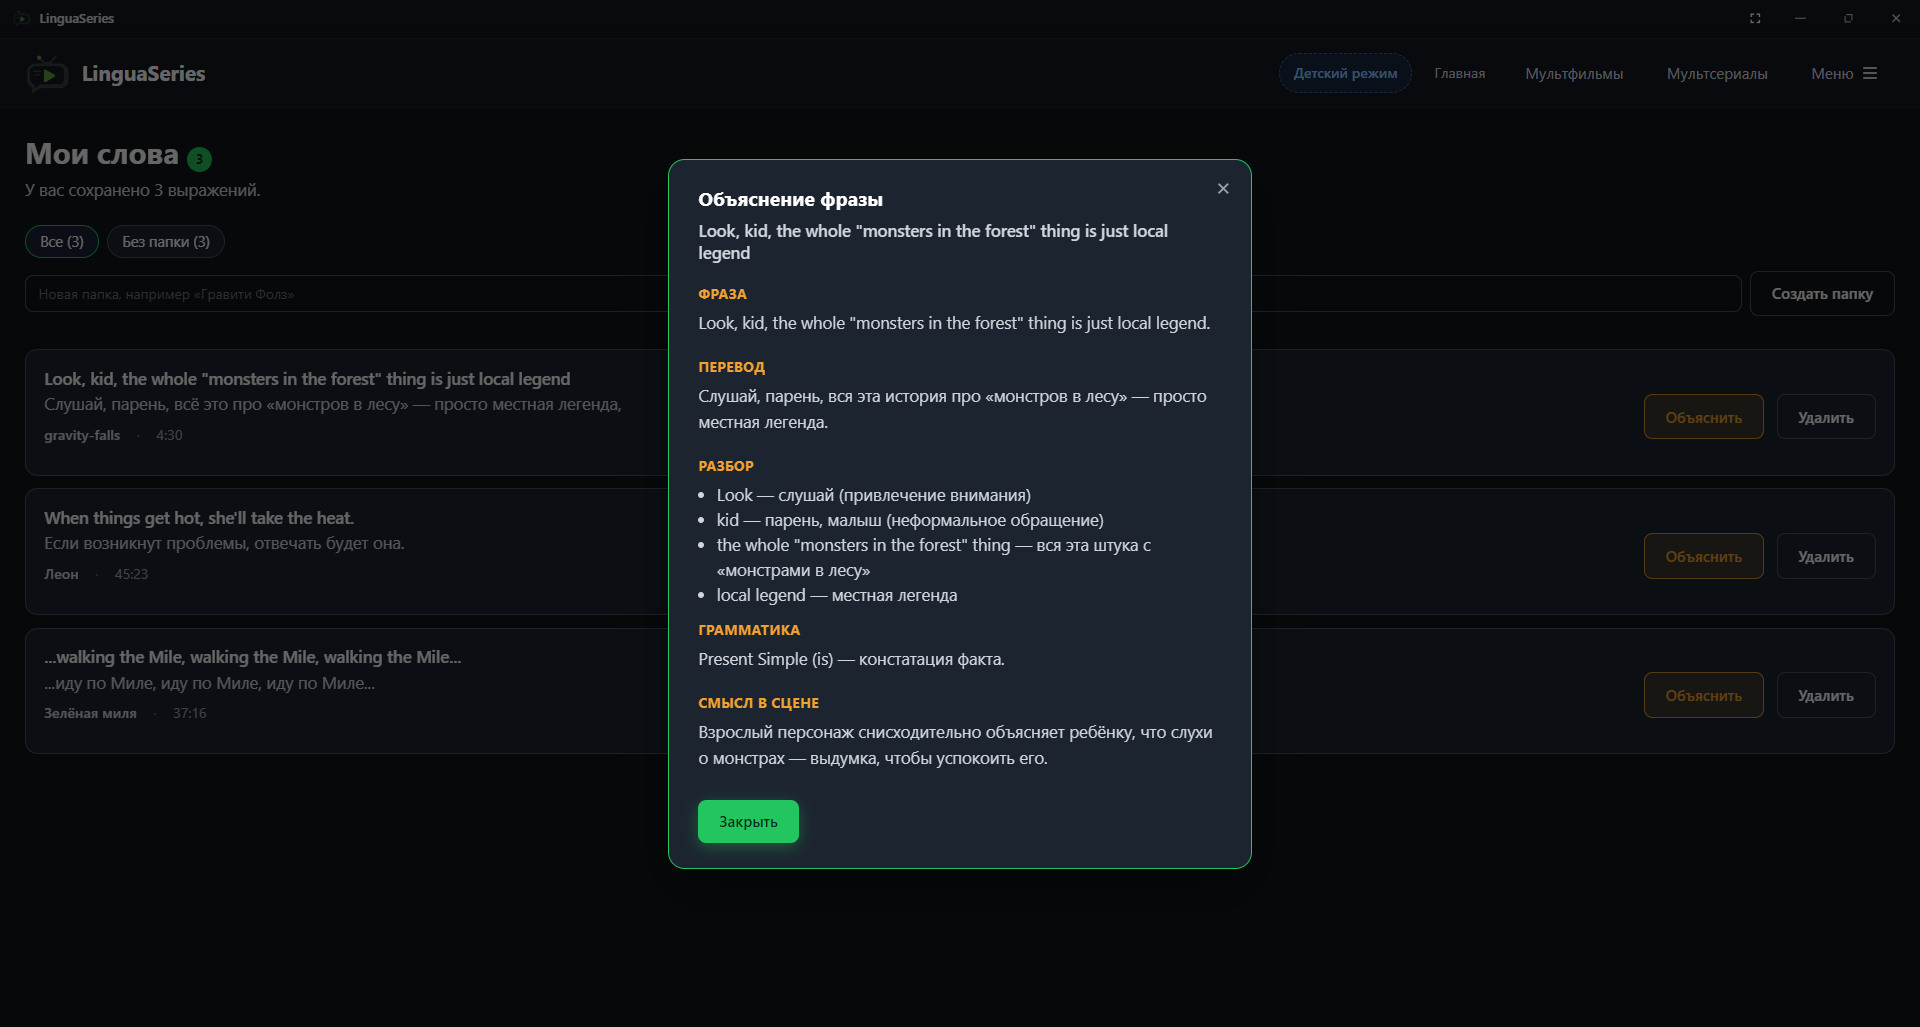Click the 4:30 timestamp
This screenshot has width=1920, height=1027.
tap(169, 435)
